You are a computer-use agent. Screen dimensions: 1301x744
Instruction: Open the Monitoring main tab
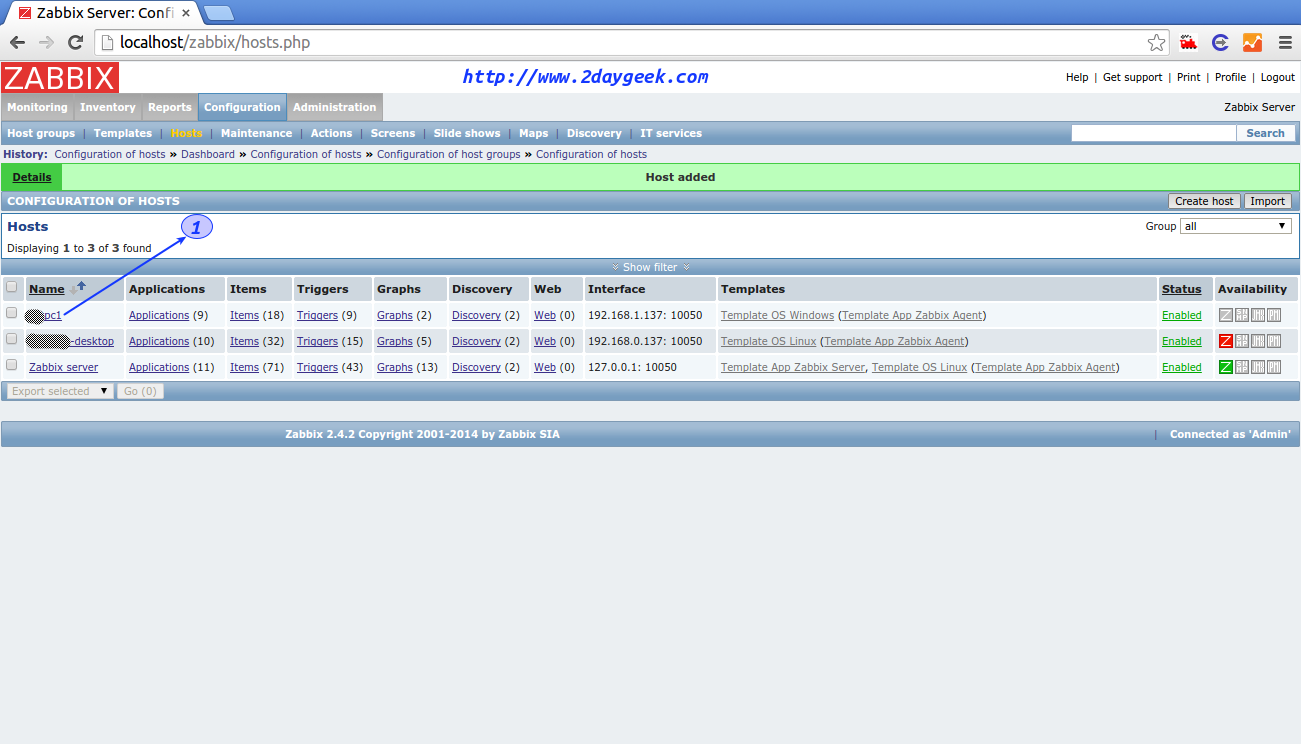(37, 107)
